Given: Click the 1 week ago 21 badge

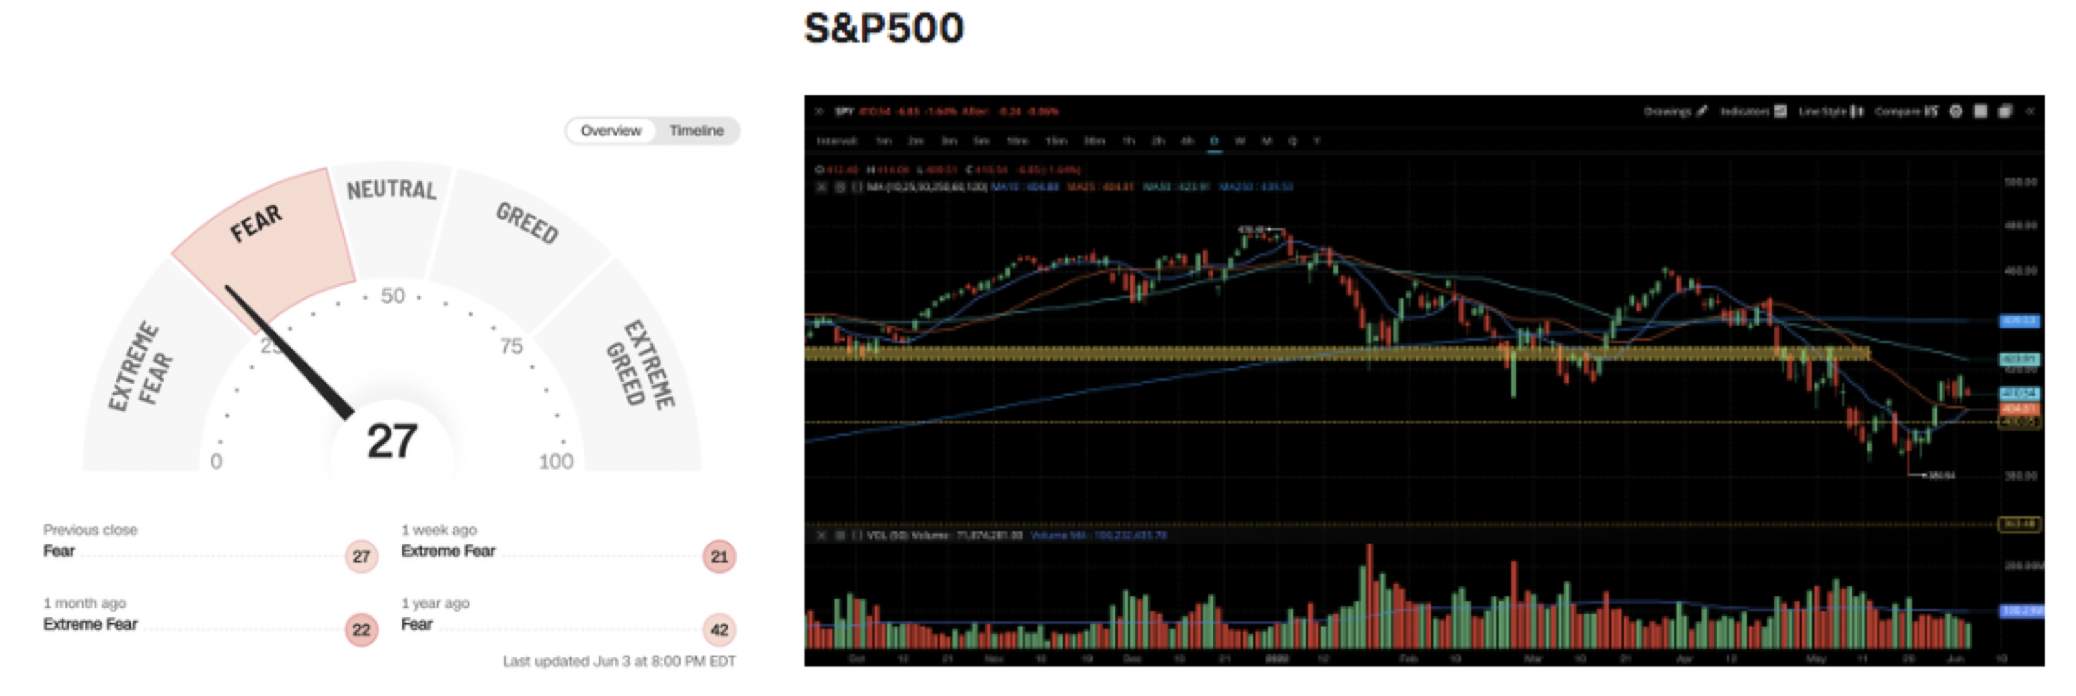Looking at the screenshot, I should click(x=719, y=556).
